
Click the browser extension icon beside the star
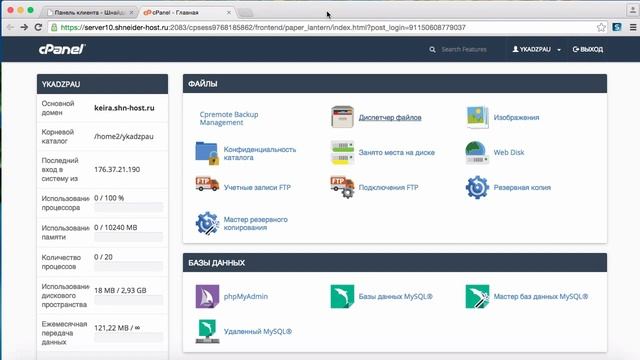click(x=617, y=27)
